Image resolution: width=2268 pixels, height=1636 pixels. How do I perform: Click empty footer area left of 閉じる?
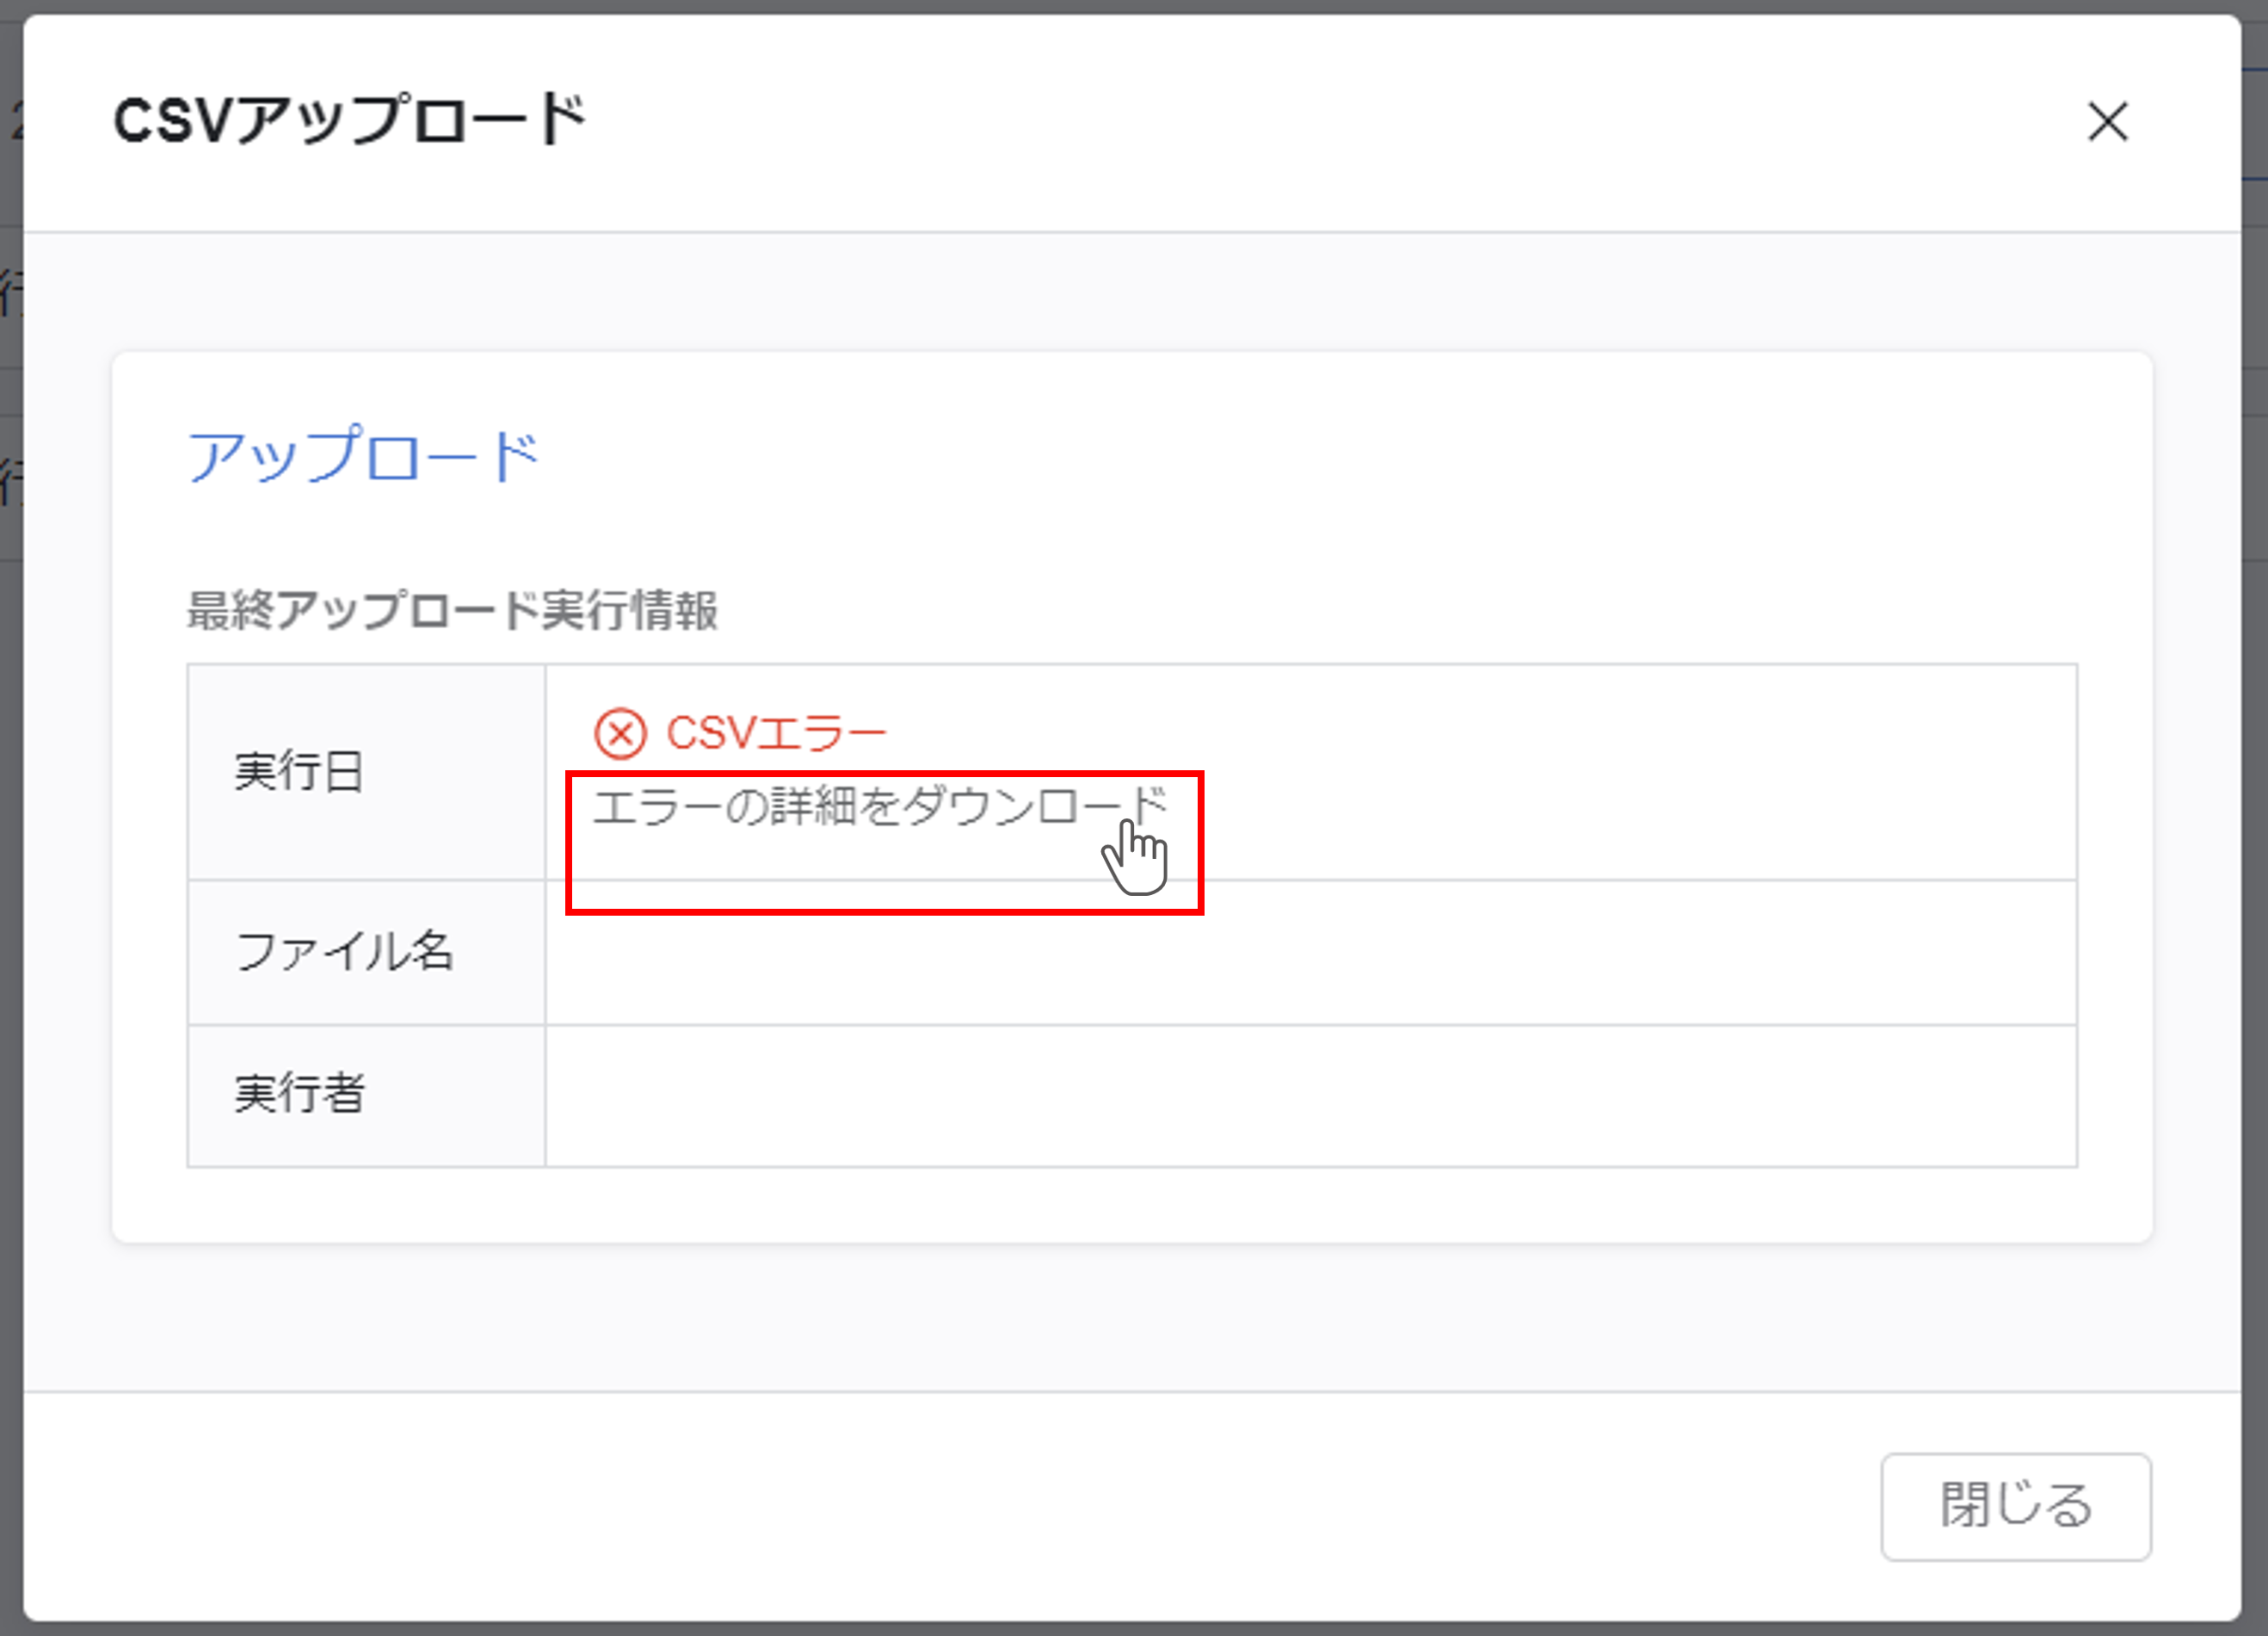(x=1000, y=1506)
